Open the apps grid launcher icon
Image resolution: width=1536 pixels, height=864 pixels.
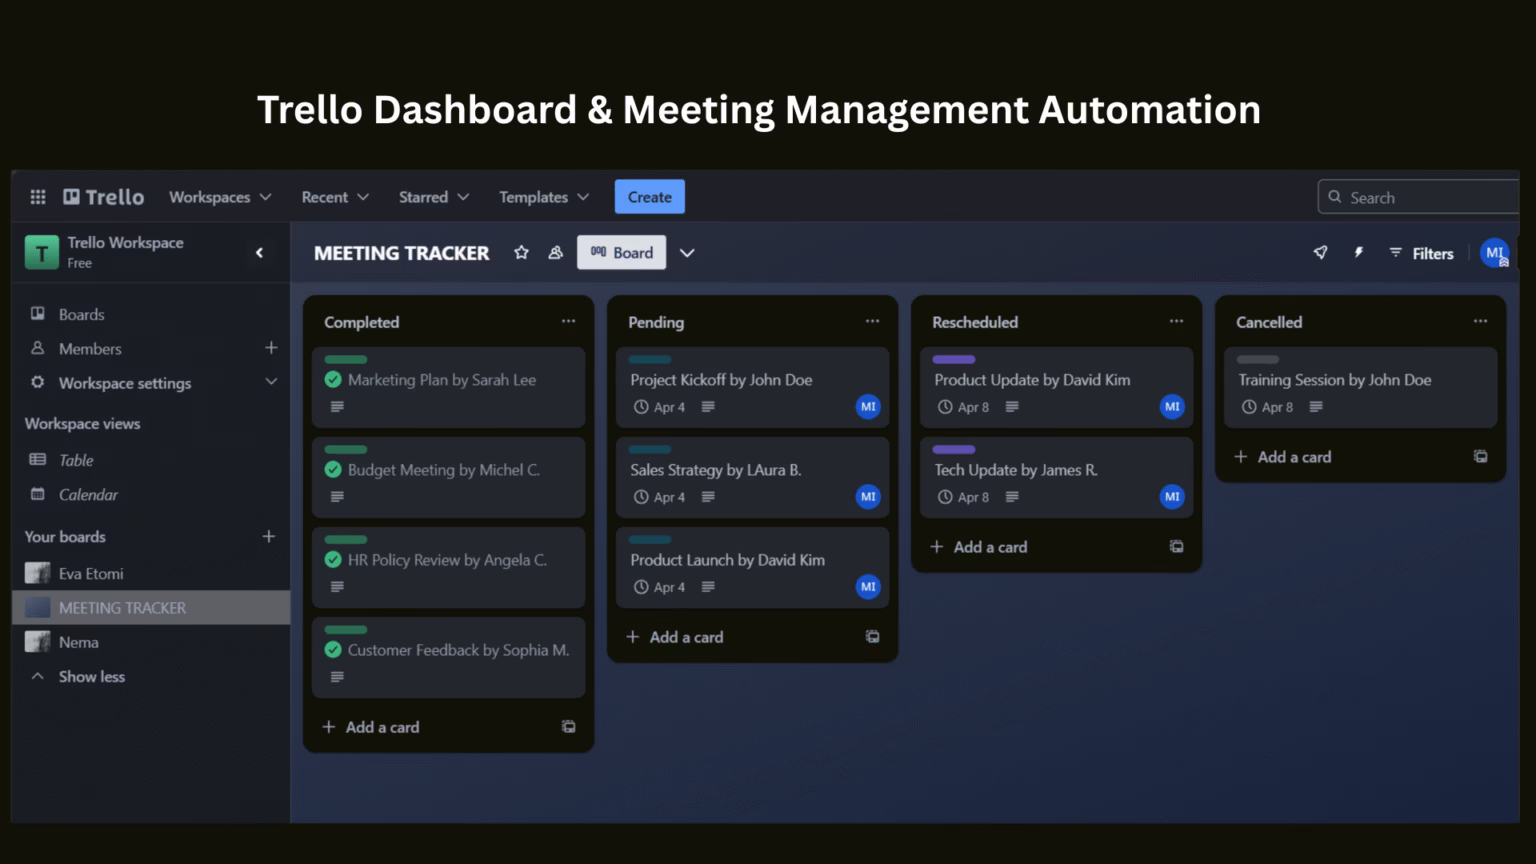(x=38, y=197)
